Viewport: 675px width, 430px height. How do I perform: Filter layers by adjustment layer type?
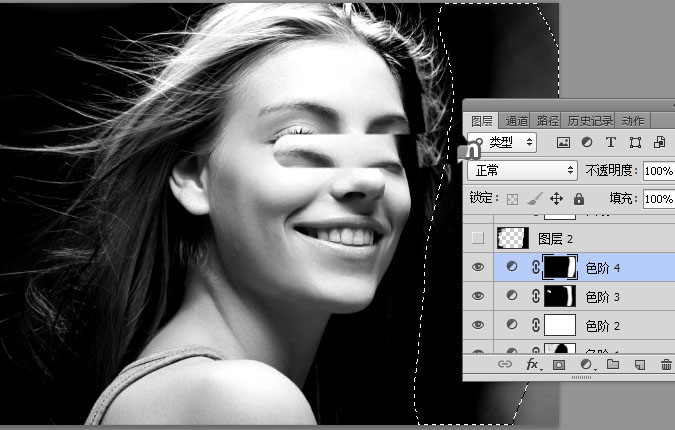pyautogui.click(x=587, y=143)
